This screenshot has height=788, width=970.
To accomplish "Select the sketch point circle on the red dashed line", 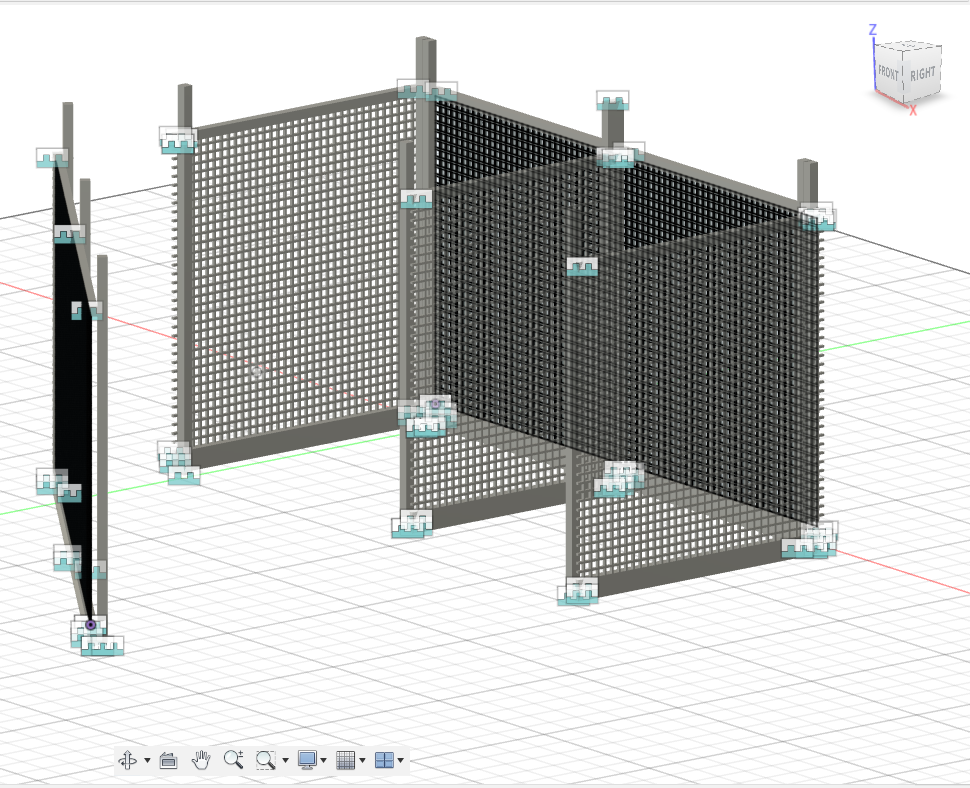I will pos(257,372).
